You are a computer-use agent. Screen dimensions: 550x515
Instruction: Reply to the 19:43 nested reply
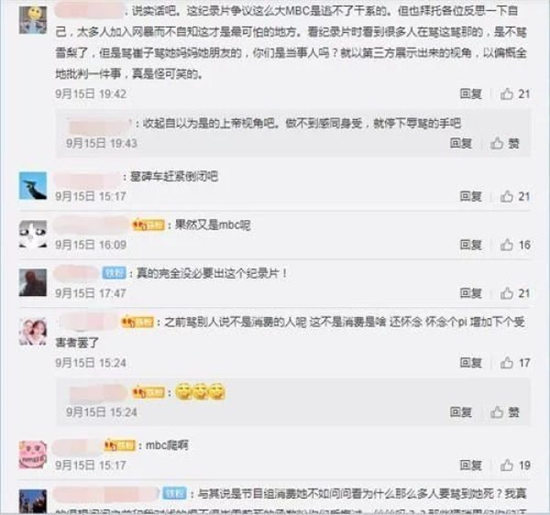(461, 143)
